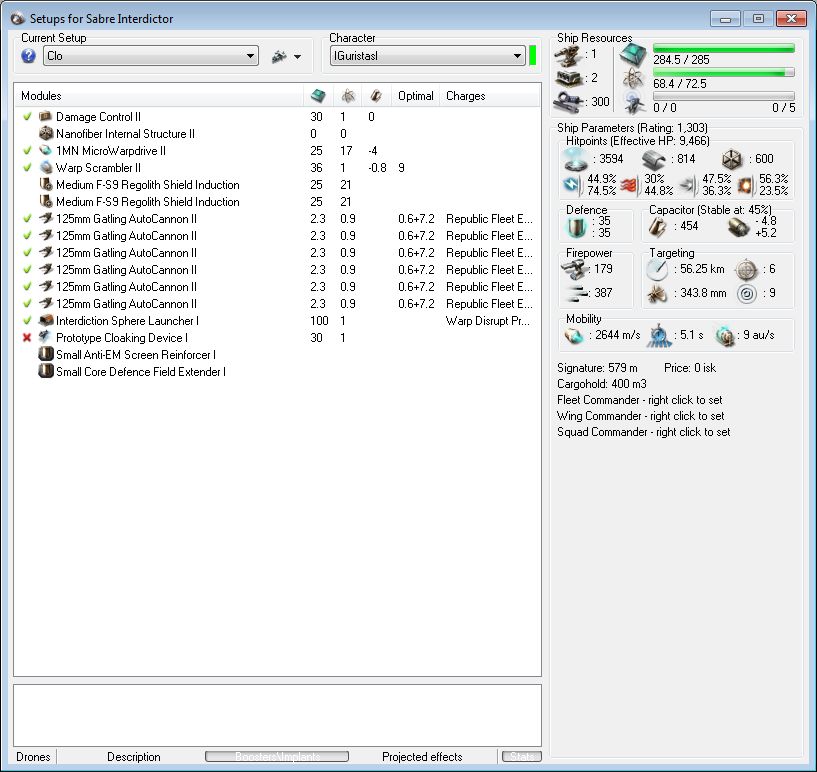Toggle the 1MN MicroWarpdrive II active checkmark

tap(27, 151)
